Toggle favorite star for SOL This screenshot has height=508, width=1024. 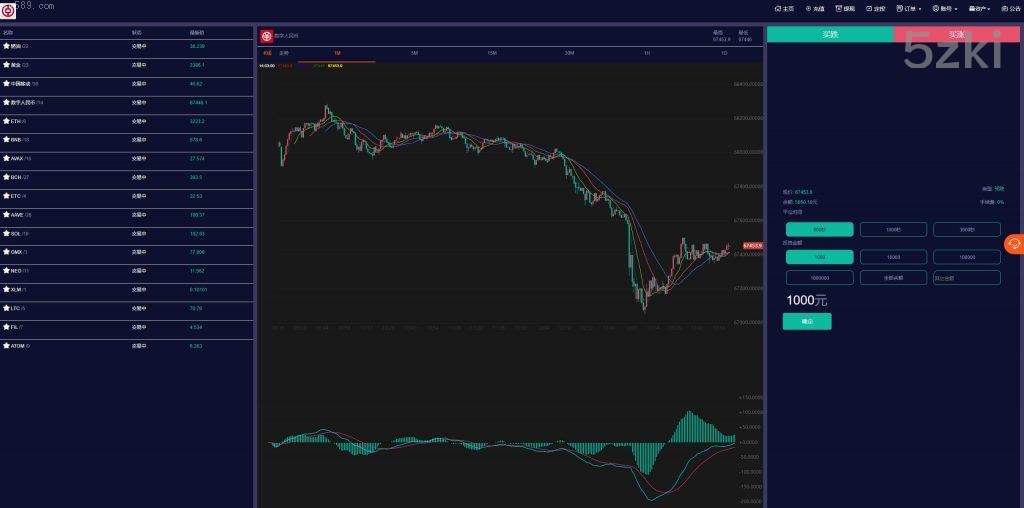tap(6, 233)
